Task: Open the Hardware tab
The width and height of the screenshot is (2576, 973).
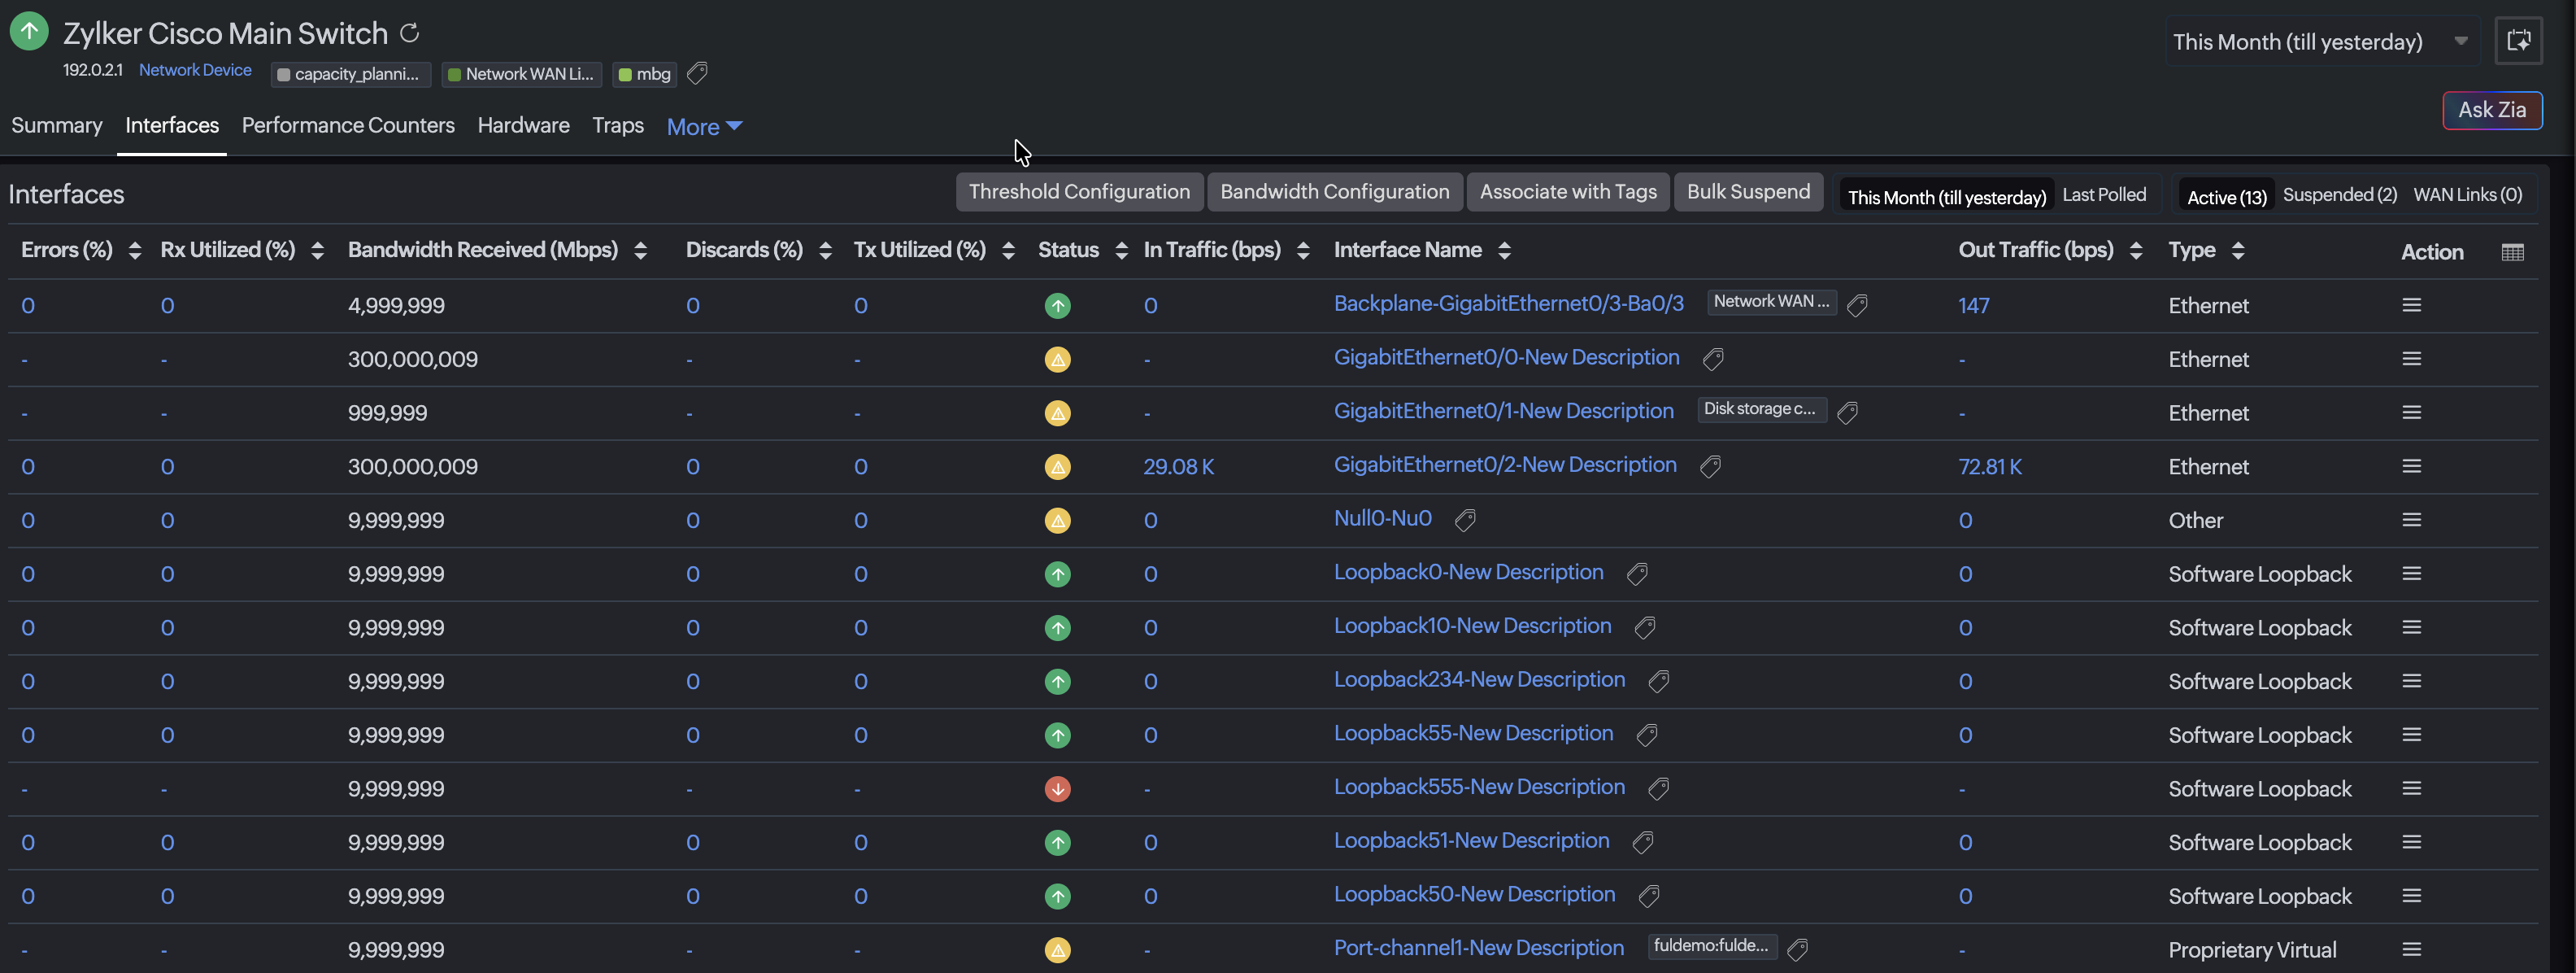Action: pyautogui.click(x=523, y=125)
